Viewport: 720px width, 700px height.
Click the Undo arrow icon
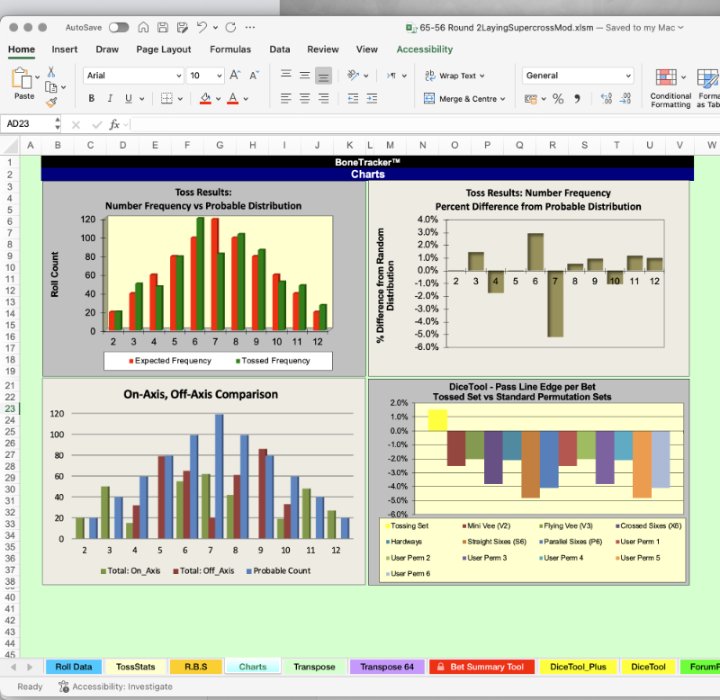(x=203, y=28)
